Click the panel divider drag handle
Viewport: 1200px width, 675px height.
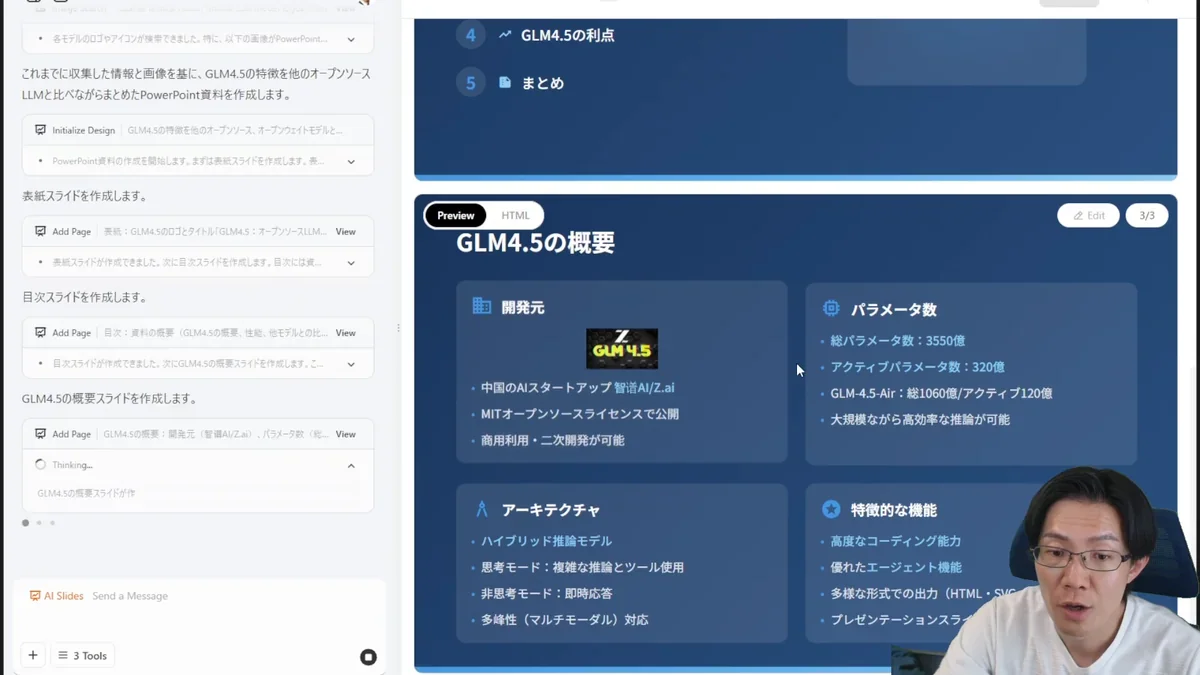(398, 328)
